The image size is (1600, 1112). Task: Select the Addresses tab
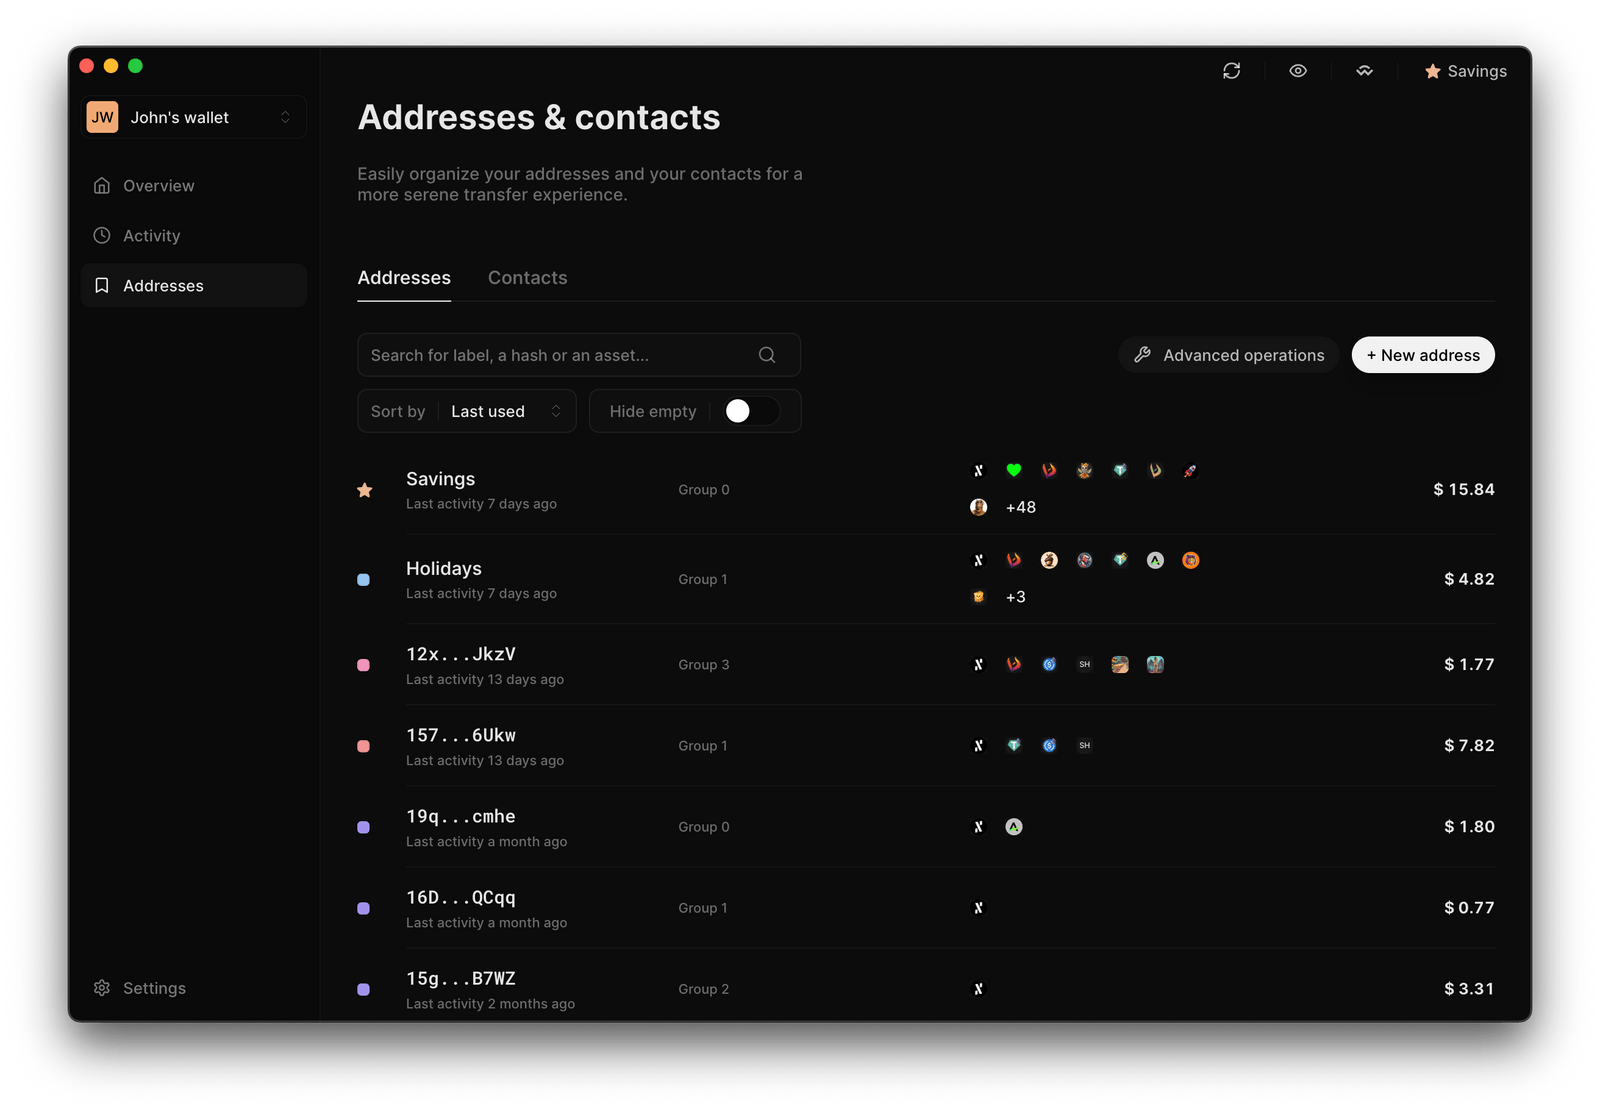pyautogui.click(x=404, y=277)
